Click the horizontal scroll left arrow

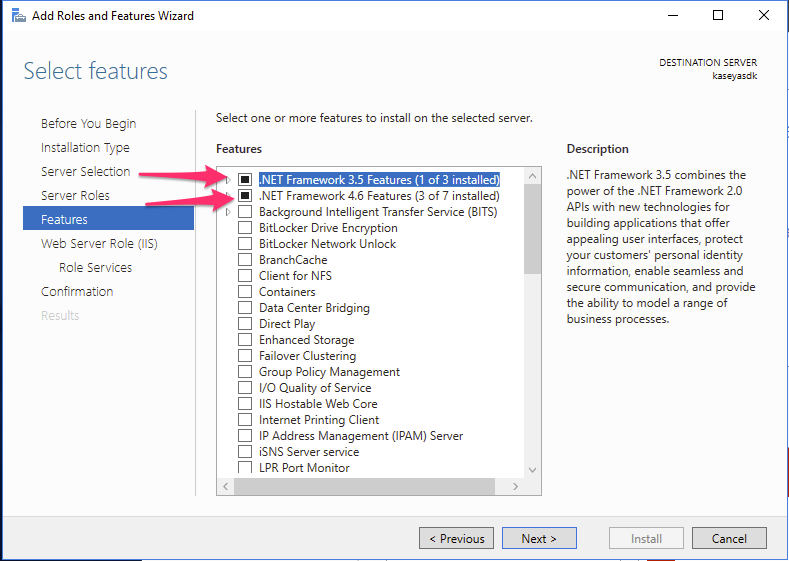[225, 487]
